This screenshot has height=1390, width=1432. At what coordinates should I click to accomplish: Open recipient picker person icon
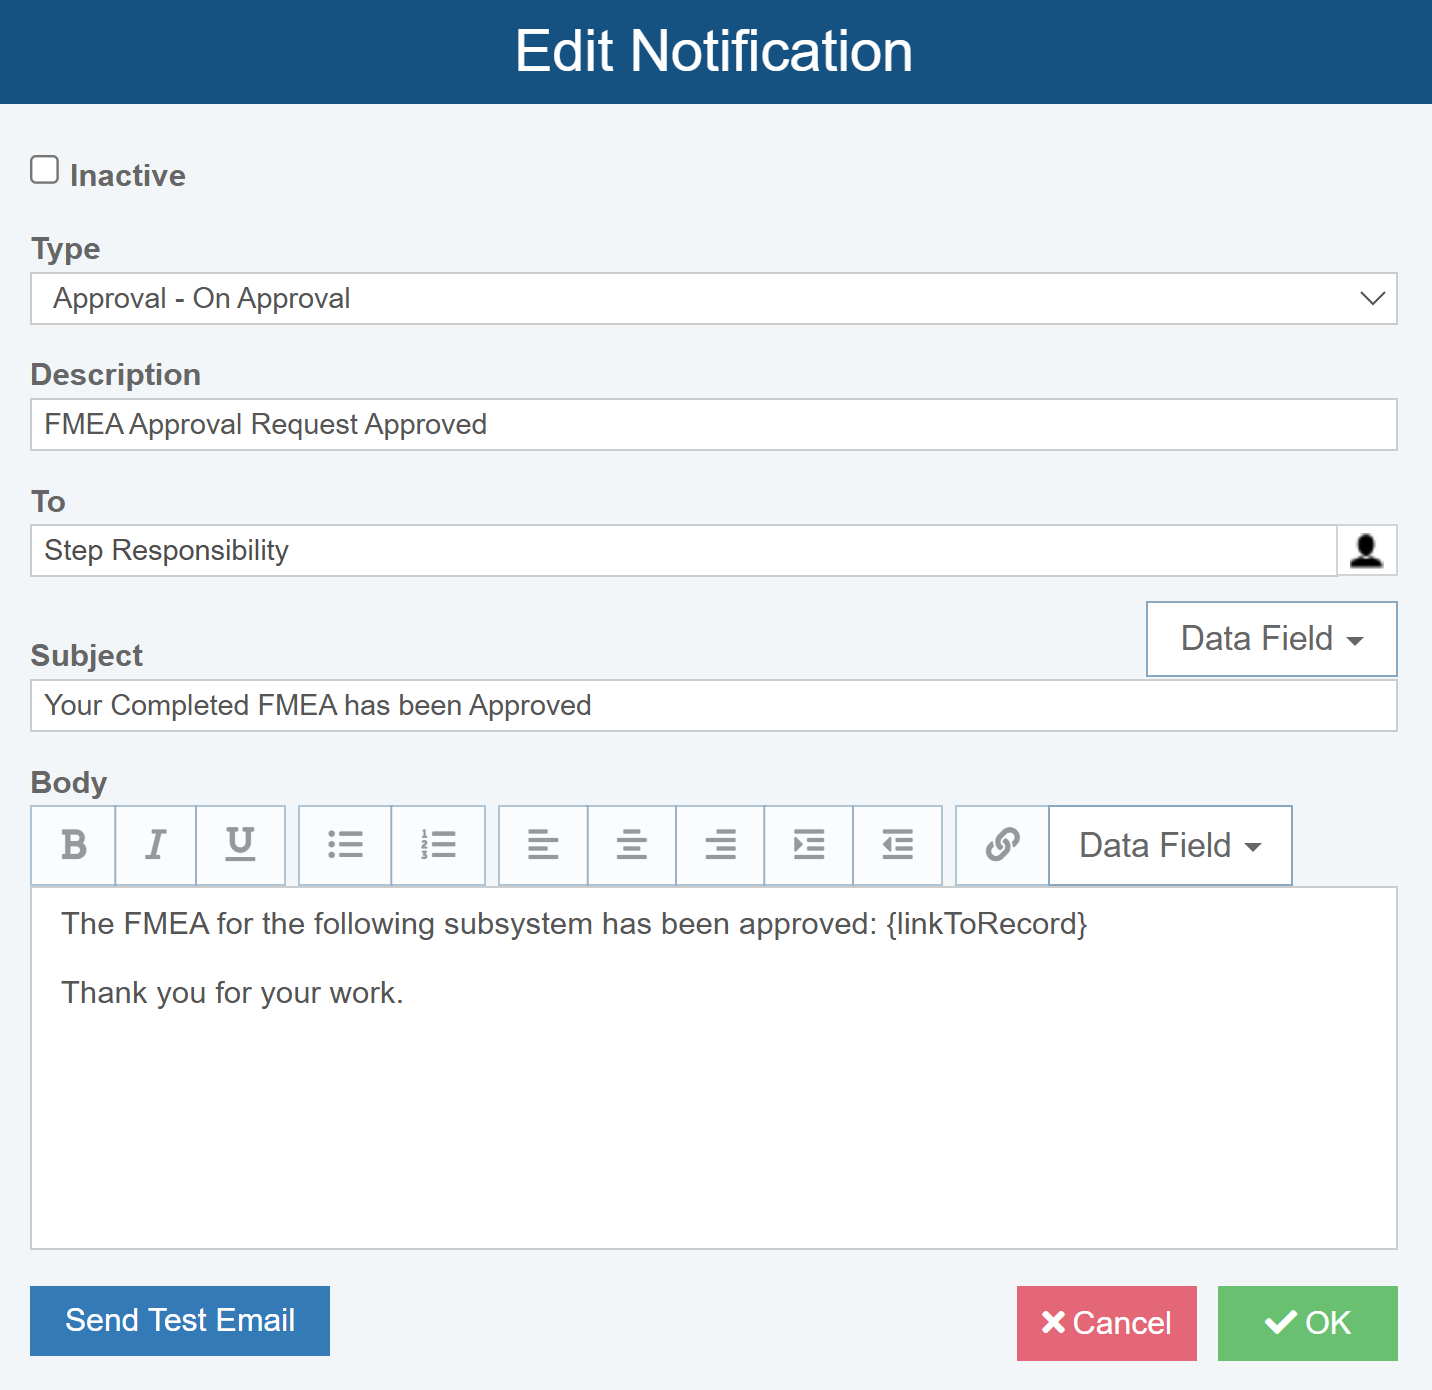1366,550
